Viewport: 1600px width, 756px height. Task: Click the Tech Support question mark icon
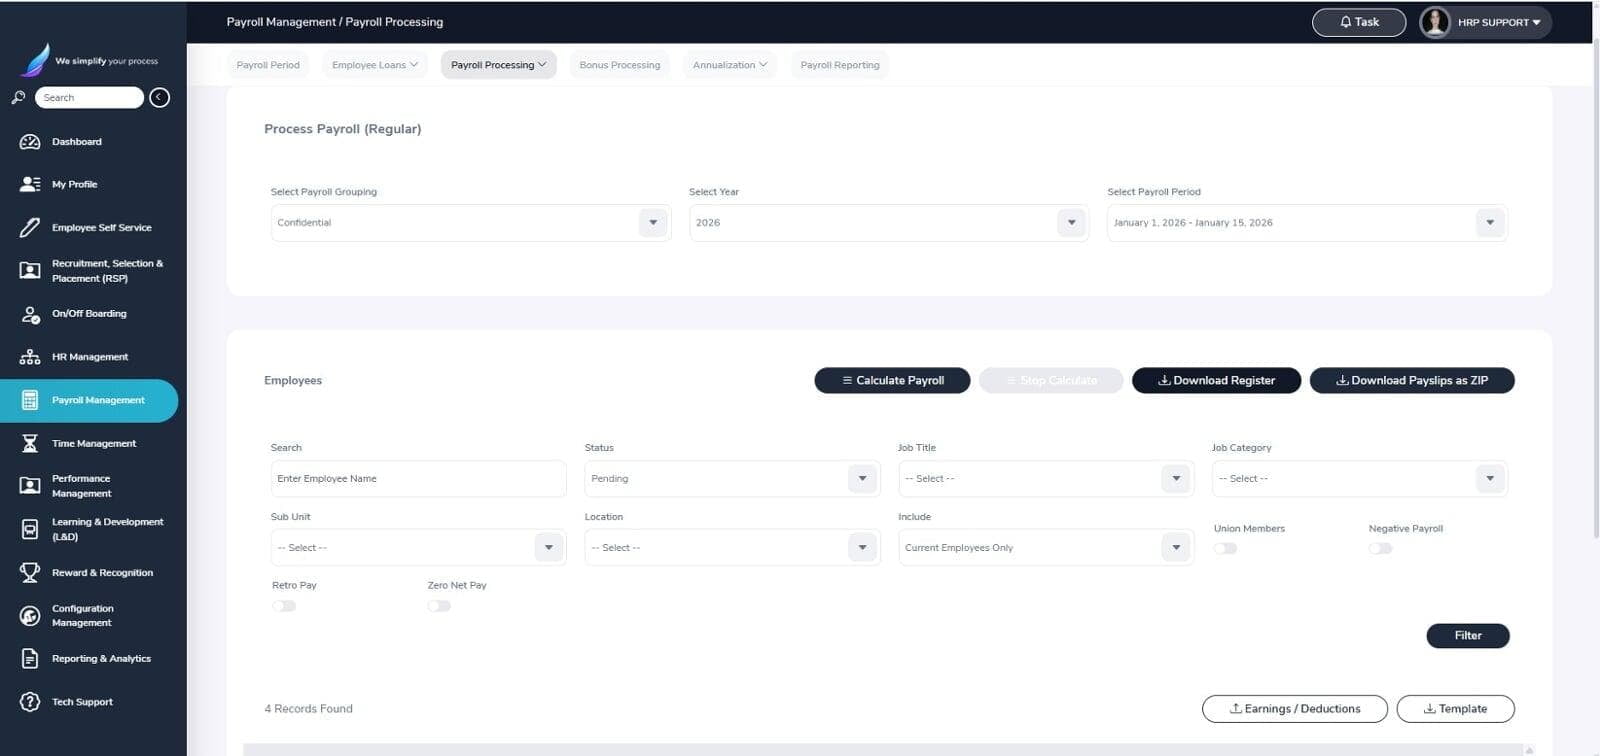click(30, 702)
